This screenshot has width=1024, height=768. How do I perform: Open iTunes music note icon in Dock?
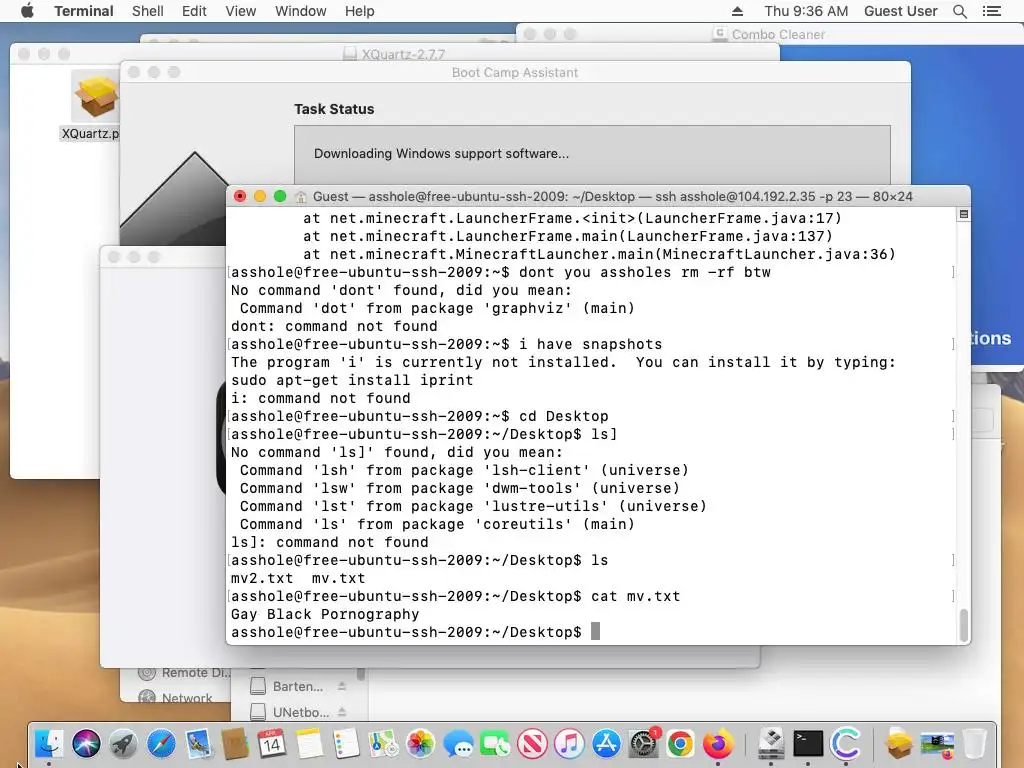tap(569, 744)
